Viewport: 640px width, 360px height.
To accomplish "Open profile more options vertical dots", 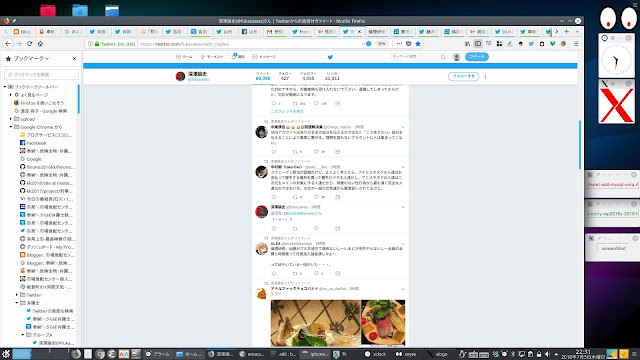I will coord(485,76).
